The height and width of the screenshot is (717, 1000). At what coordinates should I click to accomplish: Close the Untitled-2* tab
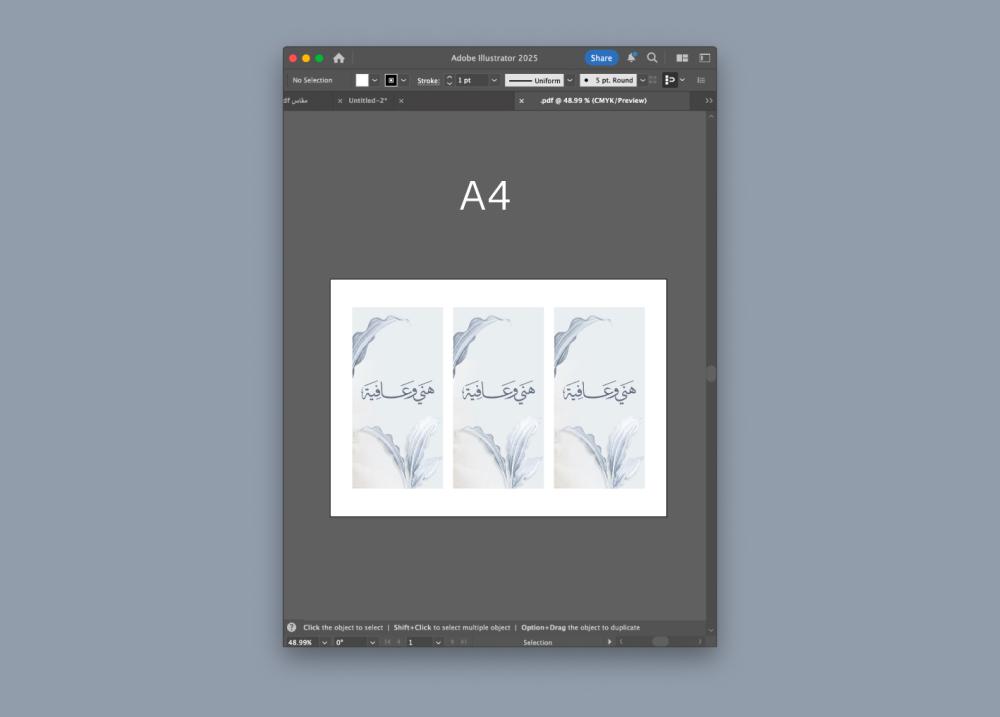click(x=340, y=101)
